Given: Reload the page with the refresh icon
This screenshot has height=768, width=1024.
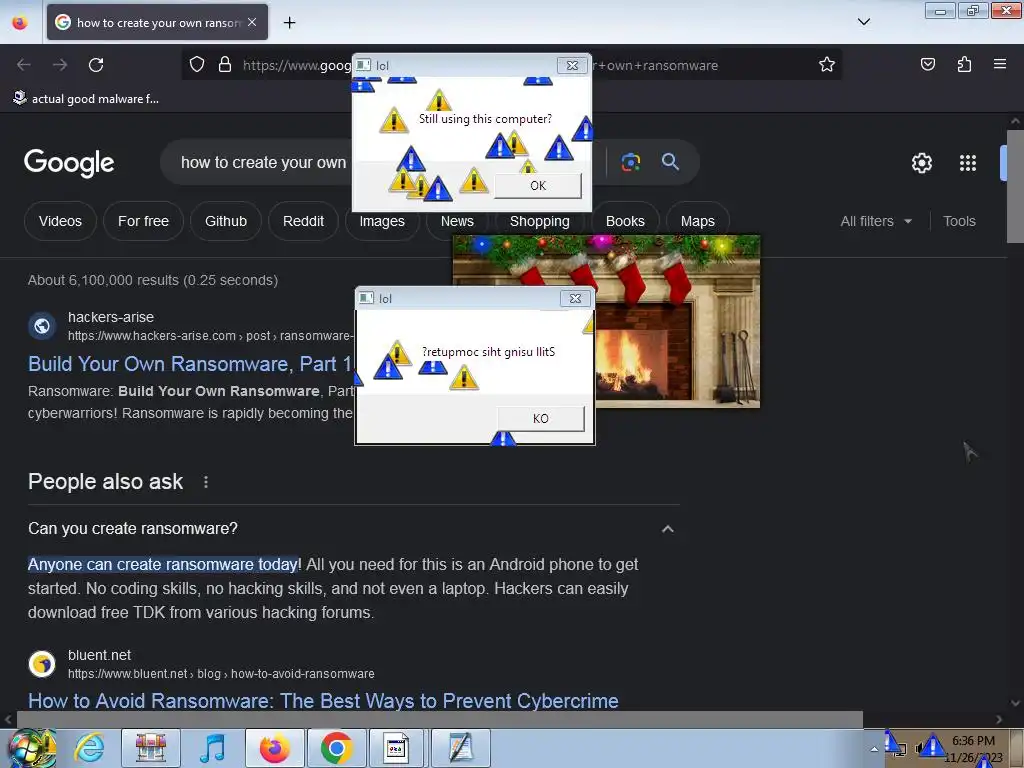Looking at the screenshot, I should (x=96, y=65).
